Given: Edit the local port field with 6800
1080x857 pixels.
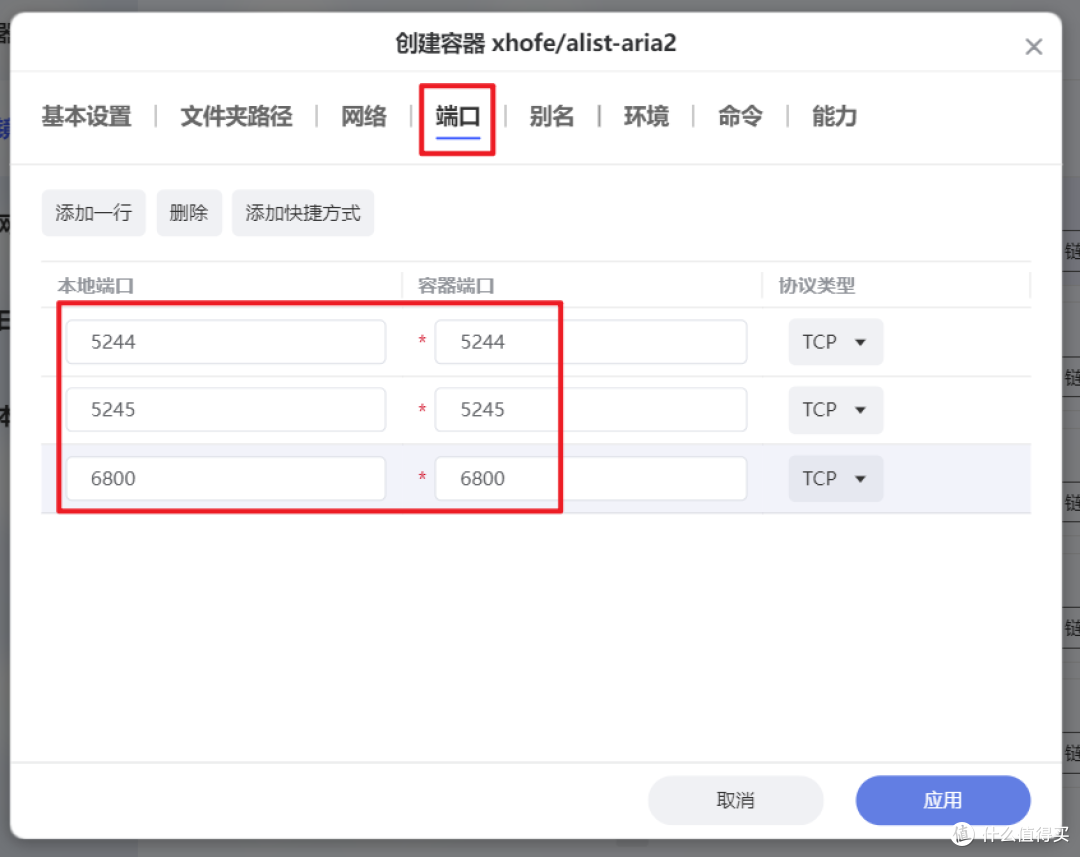Looking at the screenshot, I should [x=226, y=478].
